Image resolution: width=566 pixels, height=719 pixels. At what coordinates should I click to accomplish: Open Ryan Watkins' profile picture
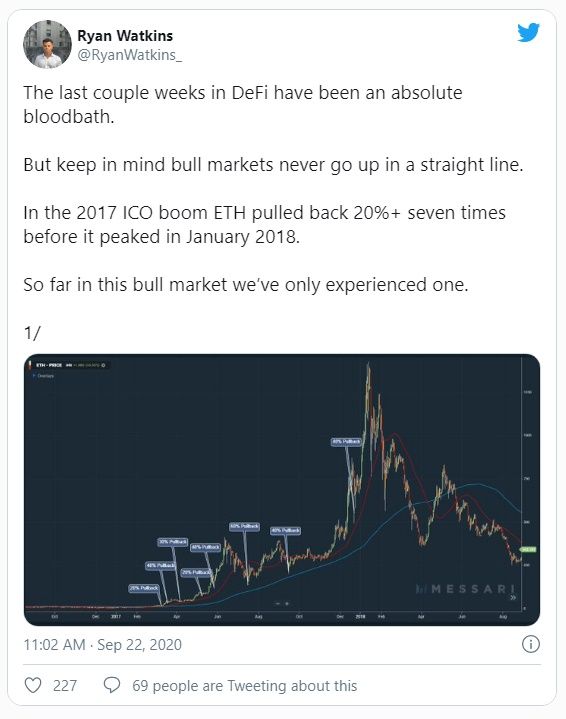tap(47, 44)
